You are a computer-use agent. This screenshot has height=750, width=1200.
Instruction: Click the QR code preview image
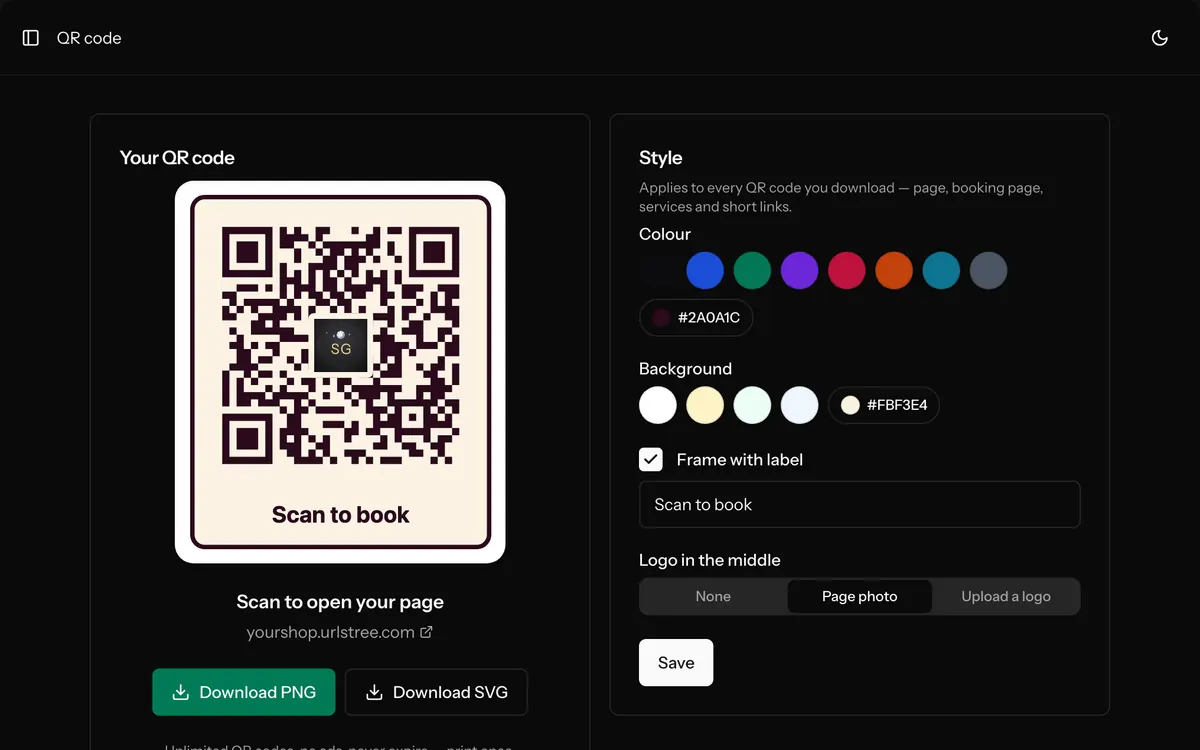[340, 372]
